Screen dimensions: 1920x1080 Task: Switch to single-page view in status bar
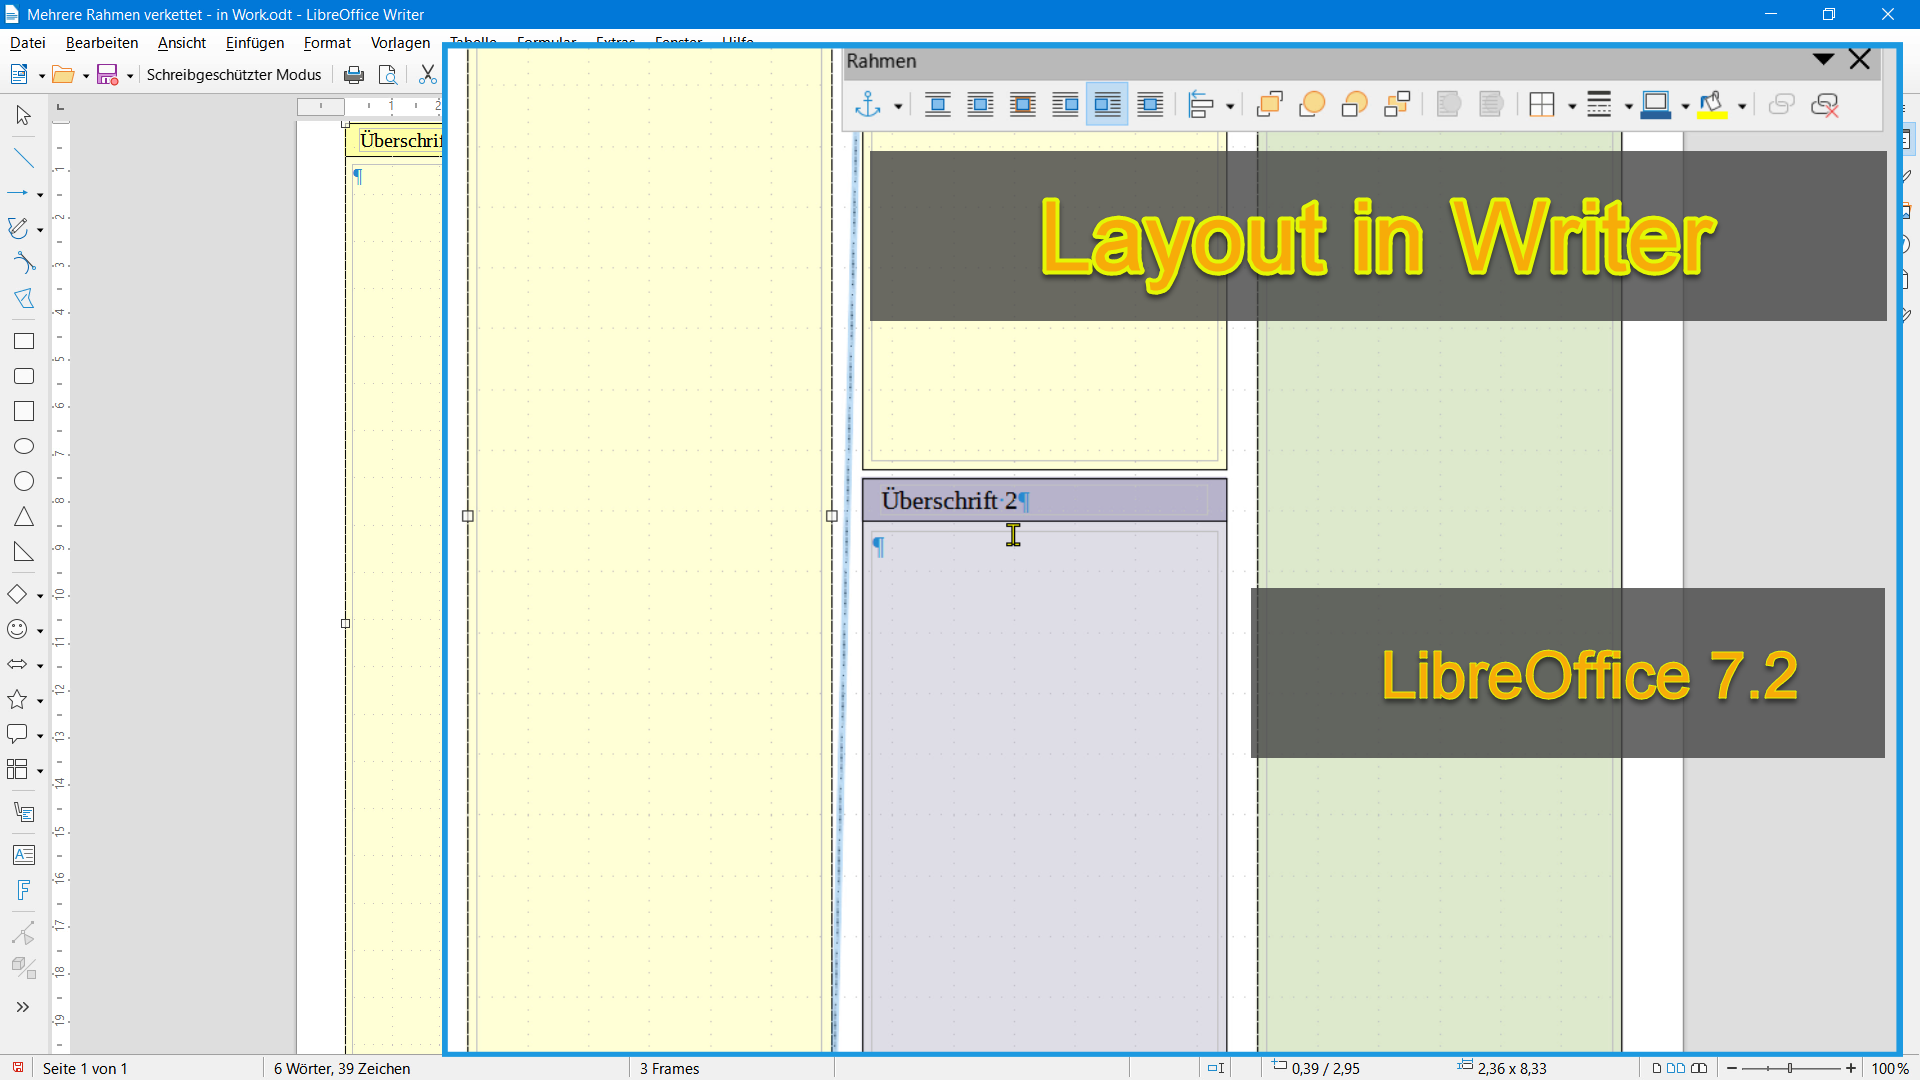[1657, 1068]
